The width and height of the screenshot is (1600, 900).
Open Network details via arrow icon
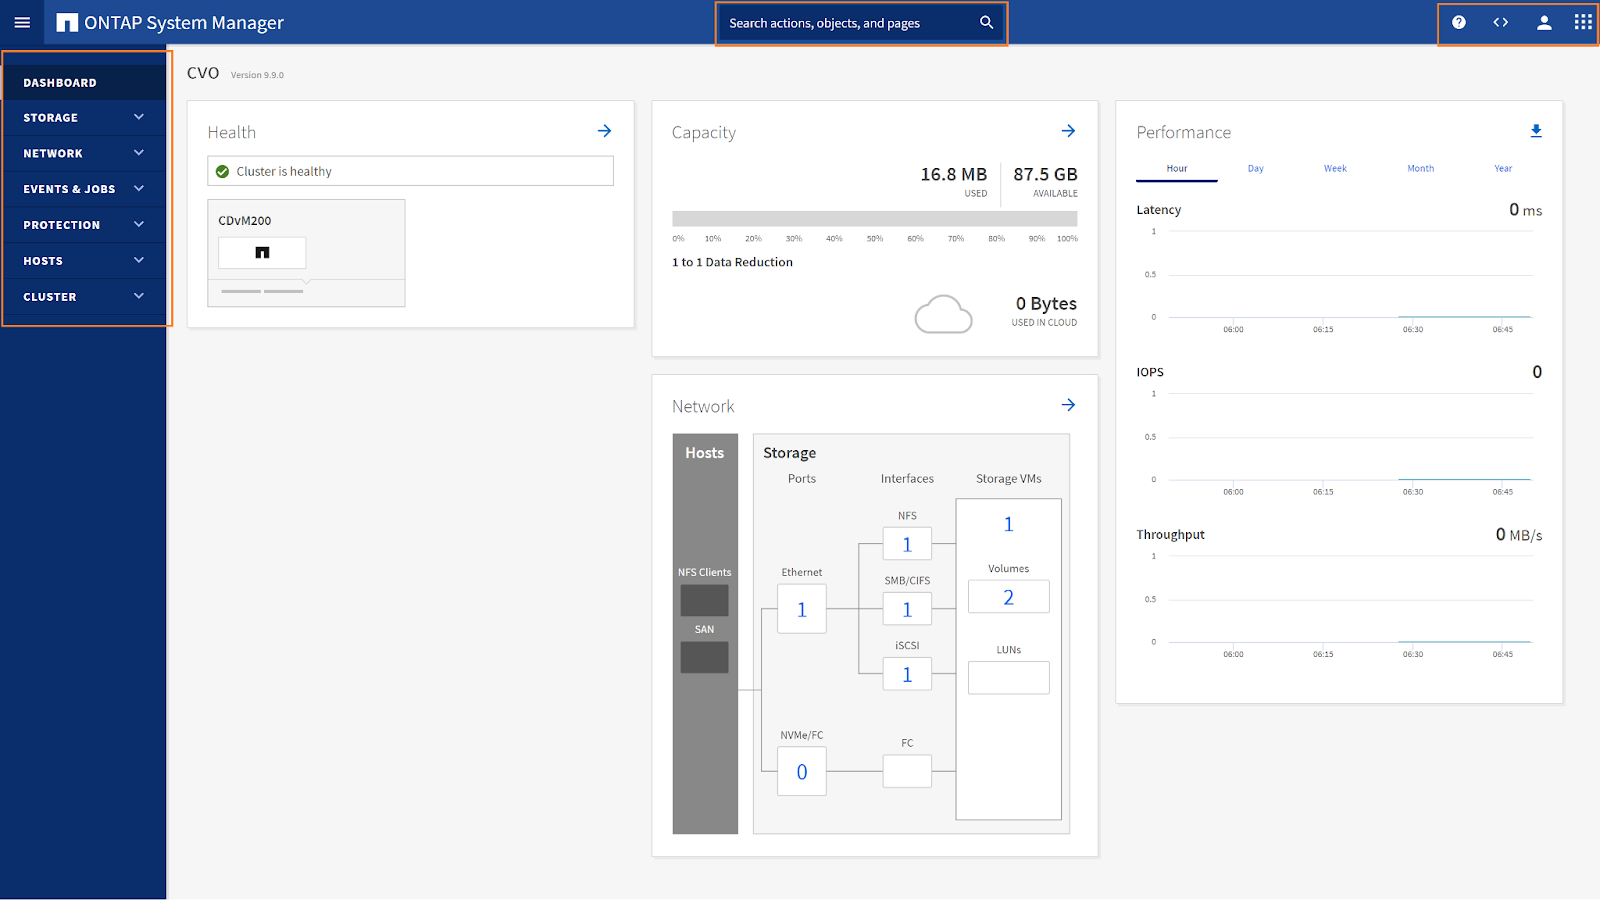(1068, 405)
